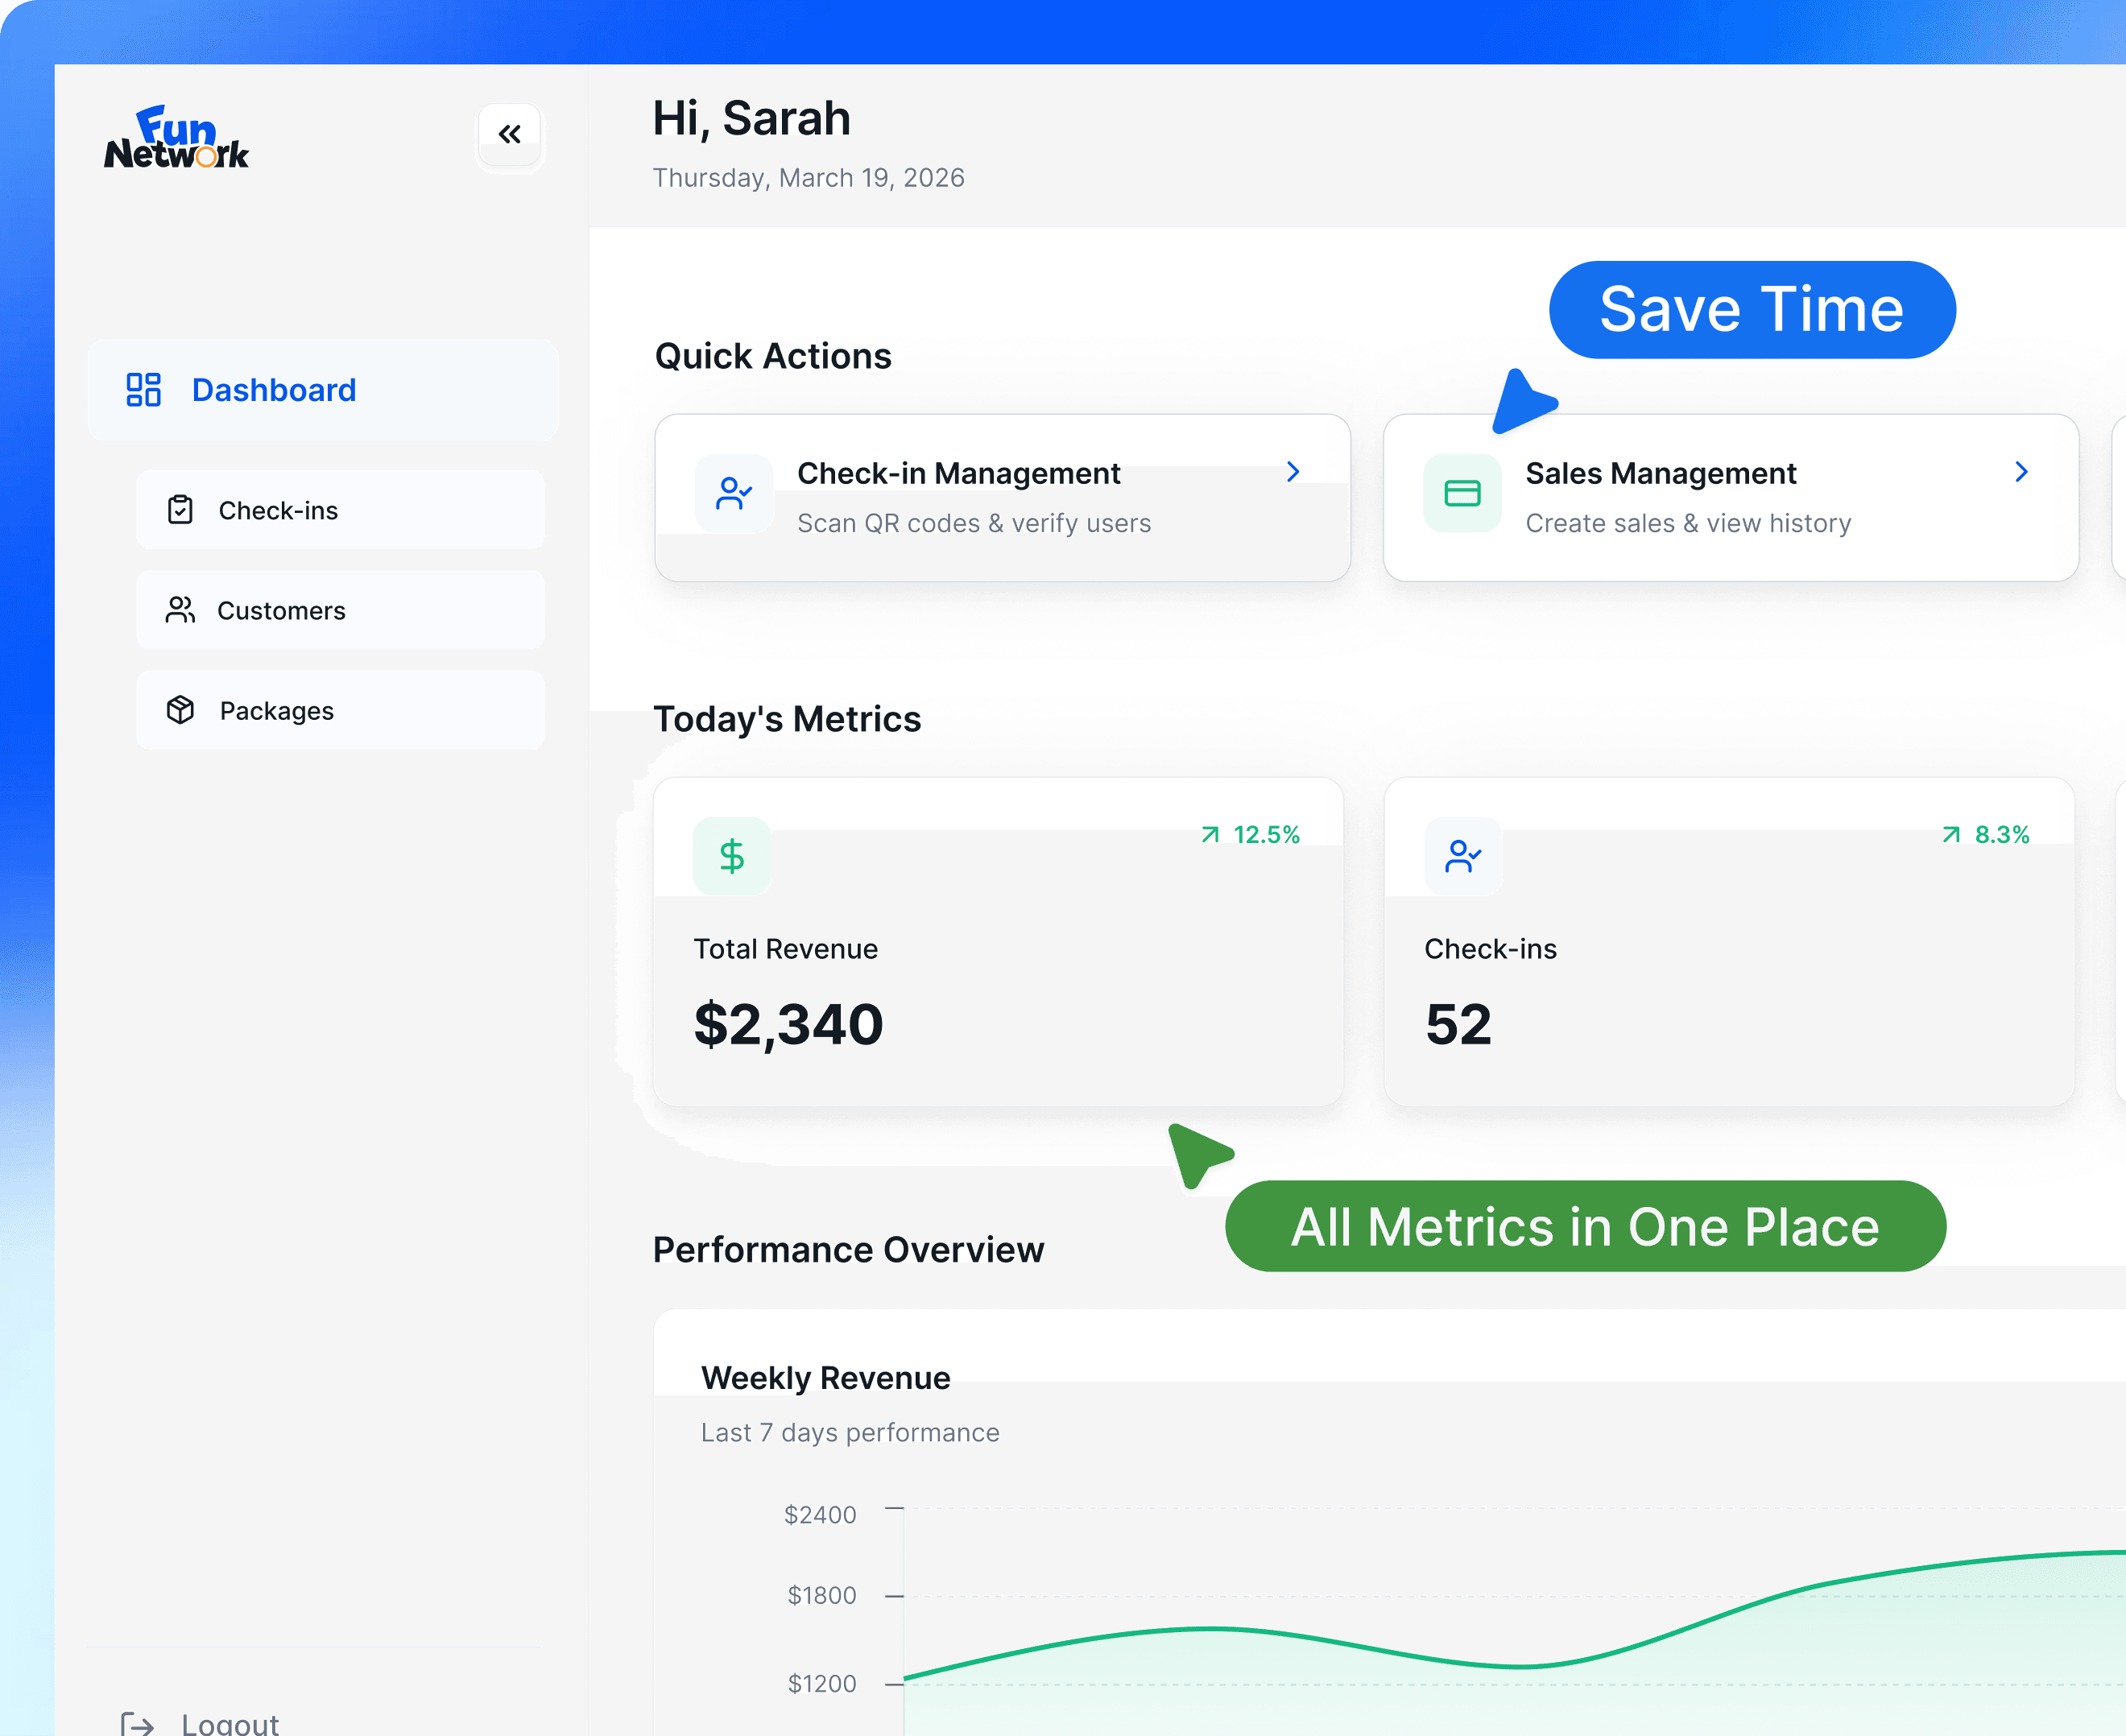Go to Check-ins in the sidebar
The image size is (2126, 1736).
click(x=340, y=510)
